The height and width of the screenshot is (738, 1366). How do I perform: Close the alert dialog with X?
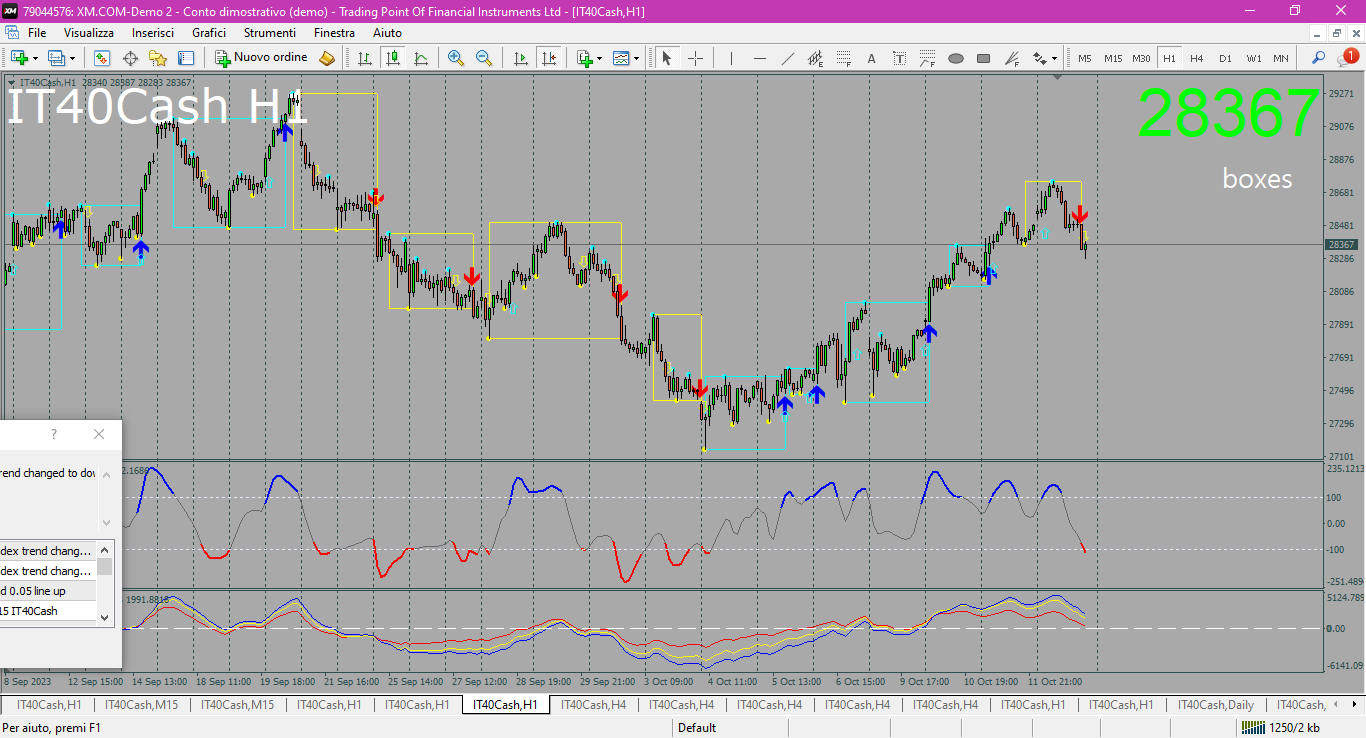coord(98,434)
